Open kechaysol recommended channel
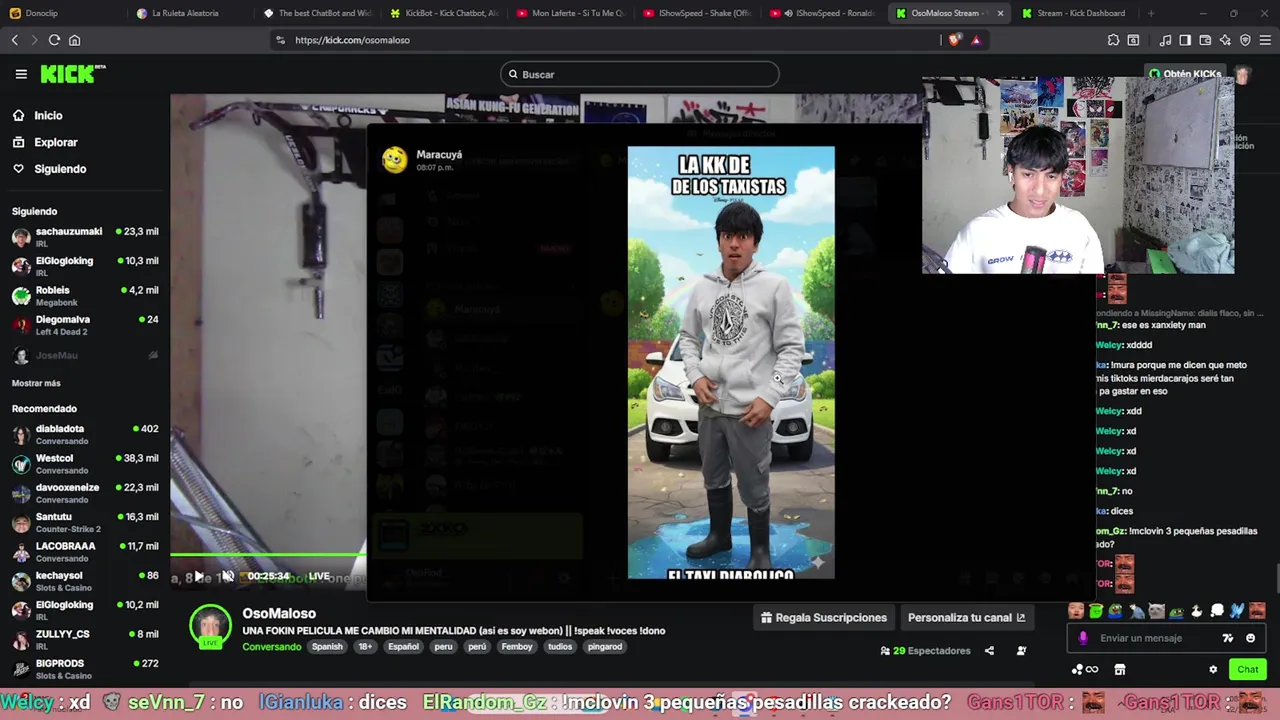This screenshot has height=720, width=1280. click(x=84, y=581)
